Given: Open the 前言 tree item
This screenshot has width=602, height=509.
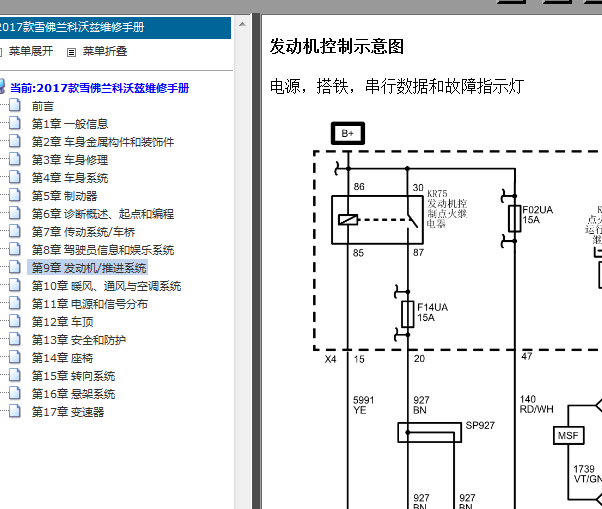Looking at the screenshot, I should click(43, 106).
